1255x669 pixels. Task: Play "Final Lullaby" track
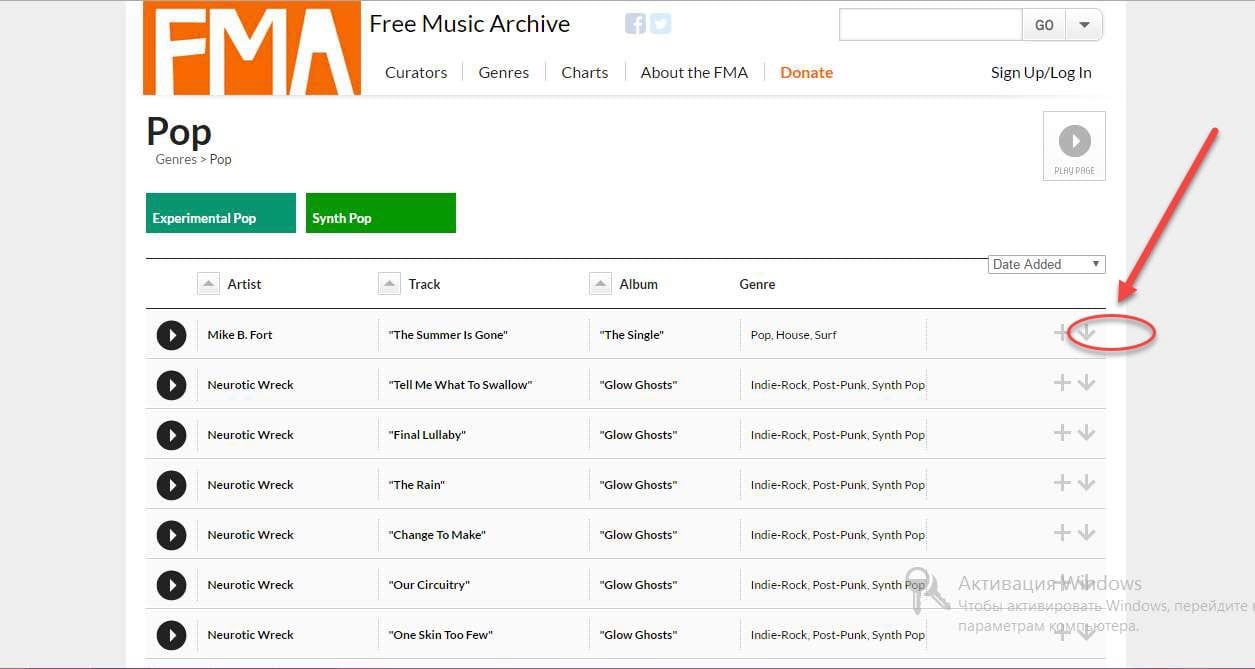click(x=172, y=435)
